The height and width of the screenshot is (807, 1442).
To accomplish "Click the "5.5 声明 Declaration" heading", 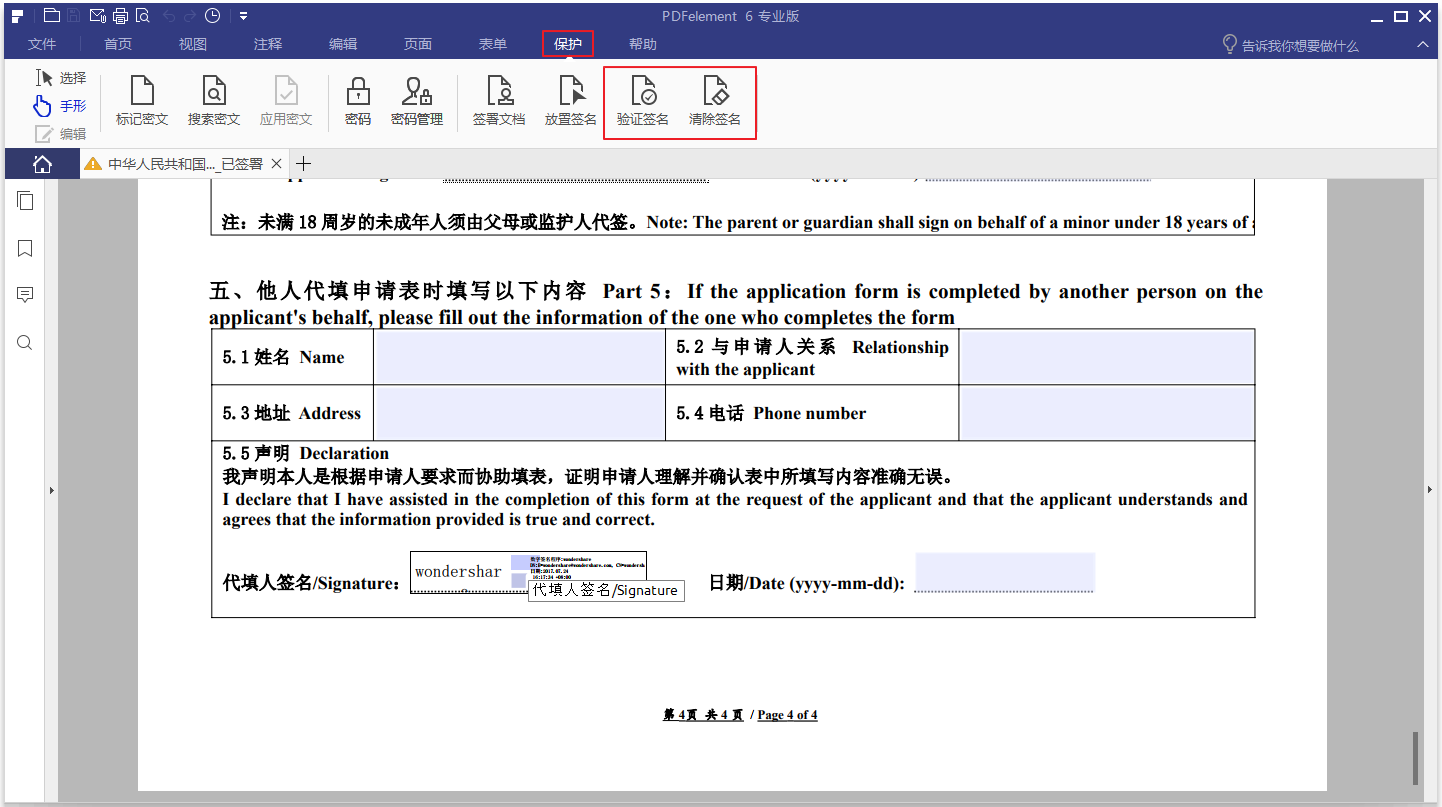I will (x=306, y=453).
